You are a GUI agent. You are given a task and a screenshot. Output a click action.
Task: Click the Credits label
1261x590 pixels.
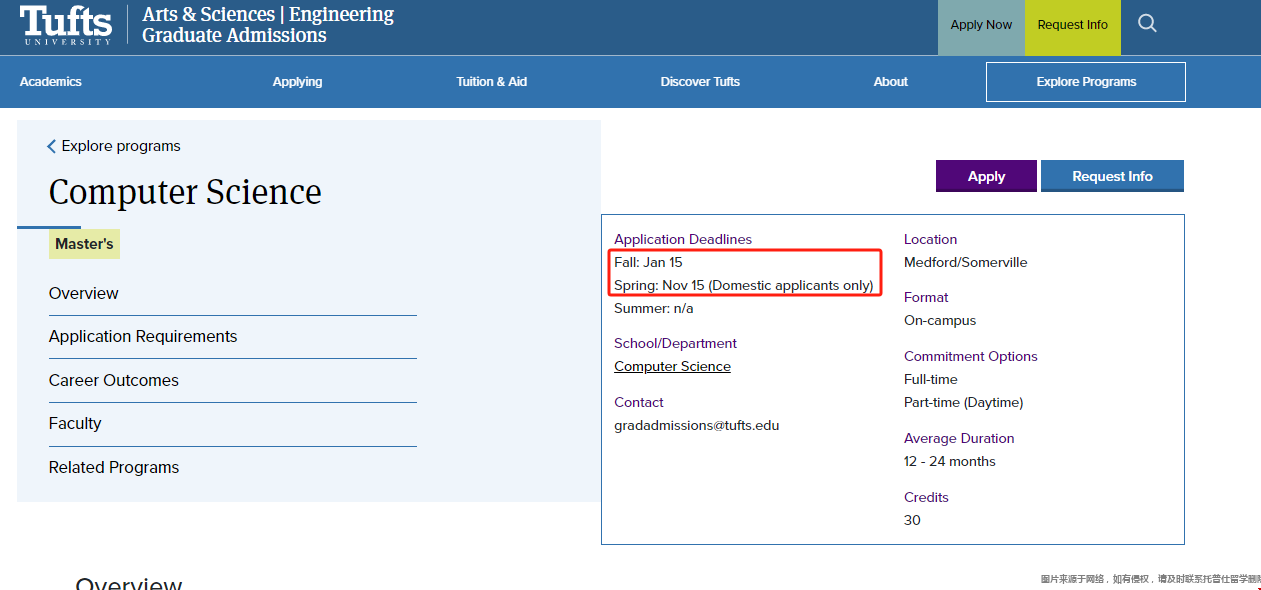pos(926,498)
